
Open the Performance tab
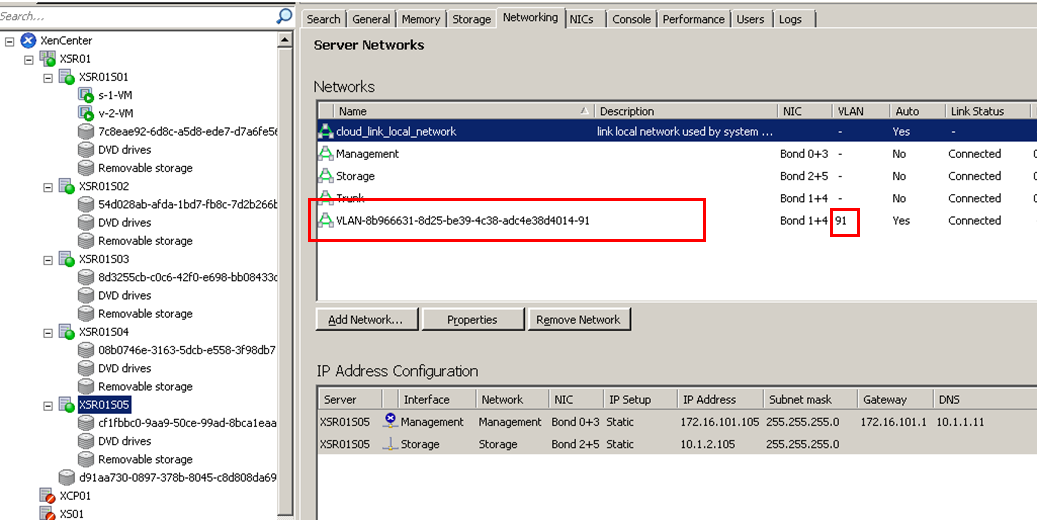coord(693,19)
